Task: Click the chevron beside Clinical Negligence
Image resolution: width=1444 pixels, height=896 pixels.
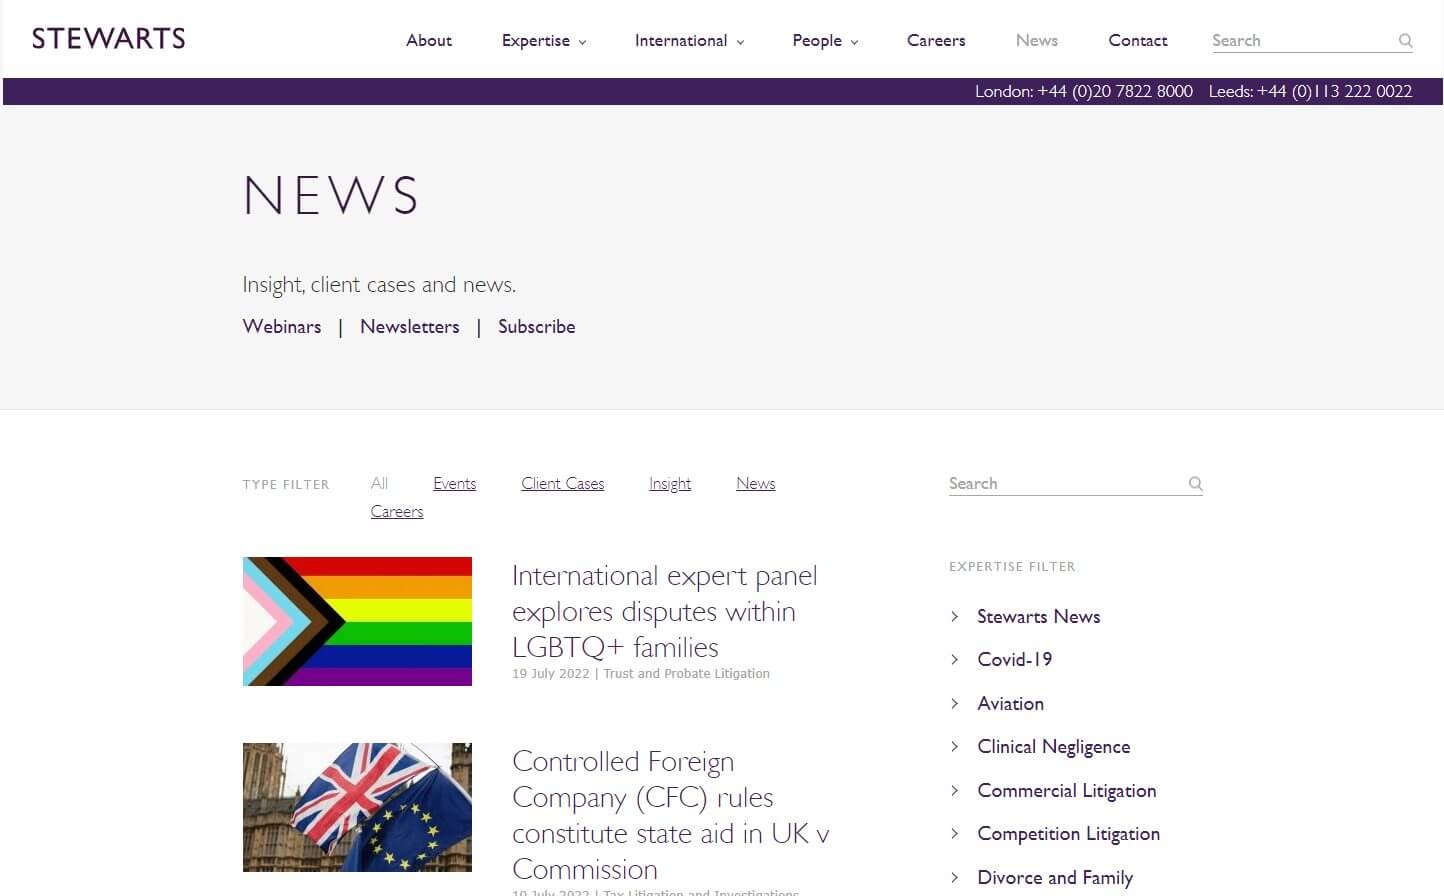Action: click(x=954, y=747)
